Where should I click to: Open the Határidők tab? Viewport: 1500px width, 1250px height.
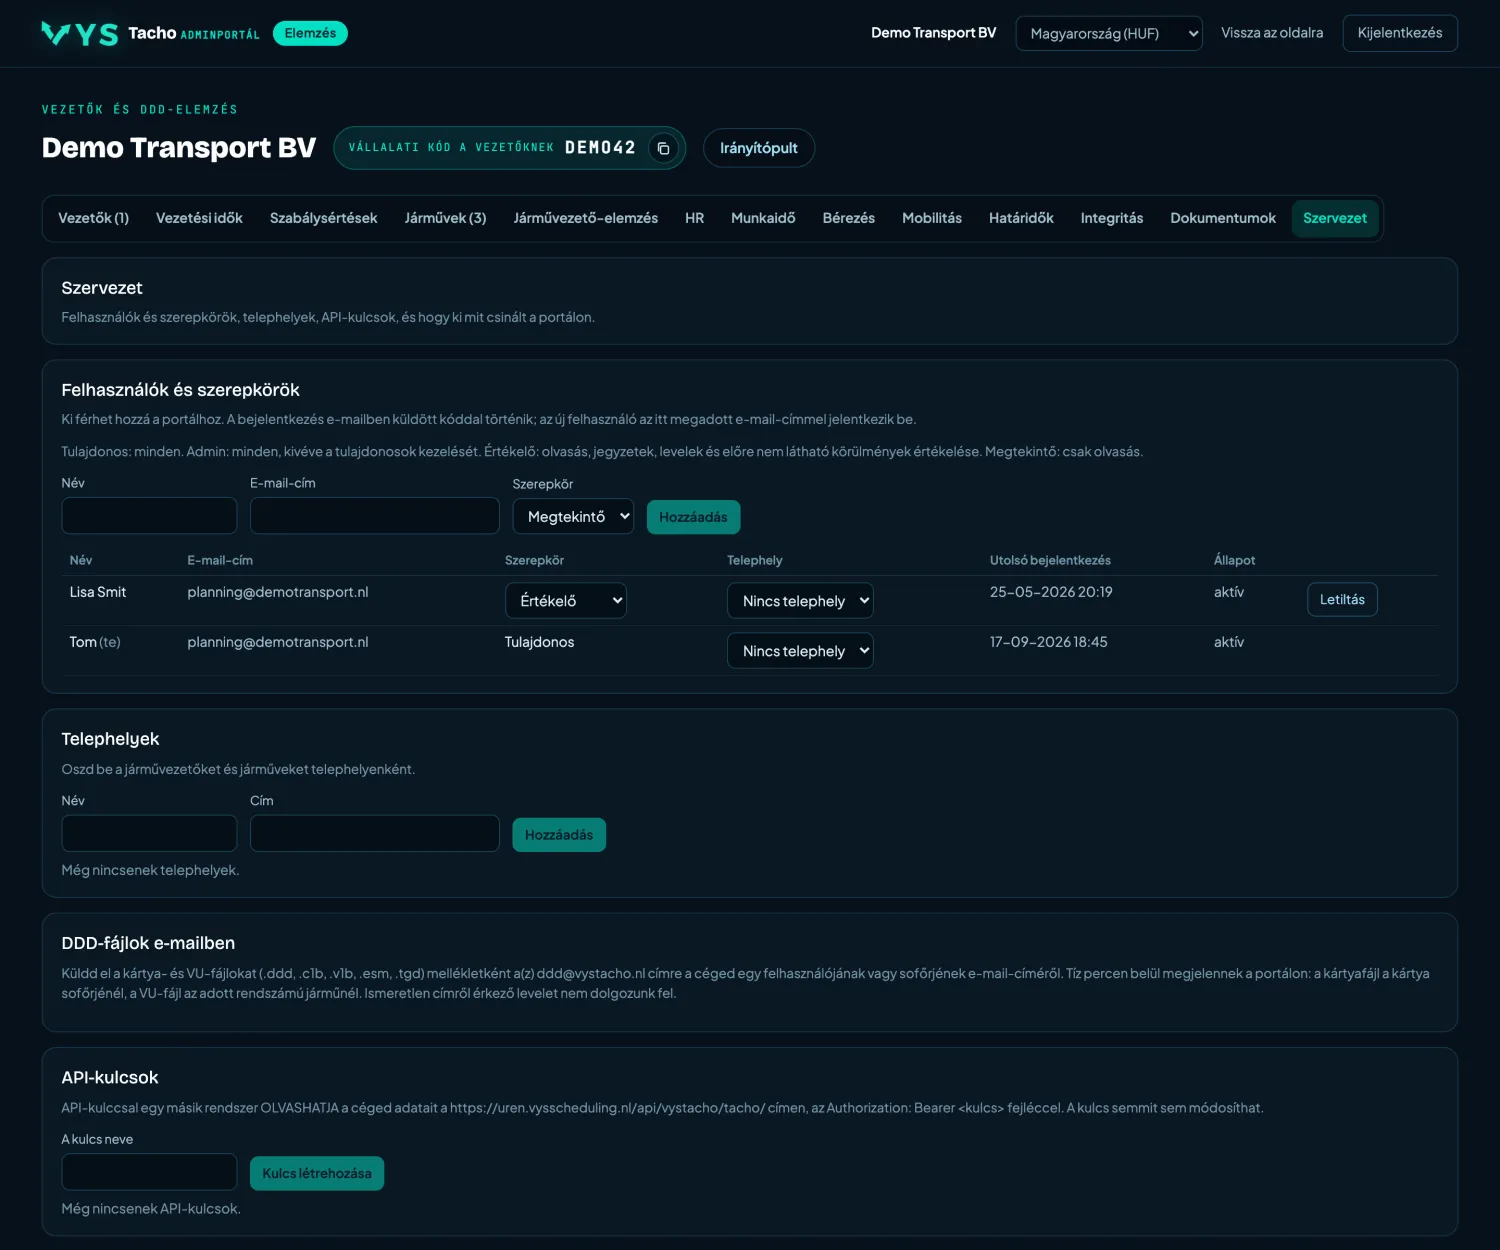tap(1021, 218)
